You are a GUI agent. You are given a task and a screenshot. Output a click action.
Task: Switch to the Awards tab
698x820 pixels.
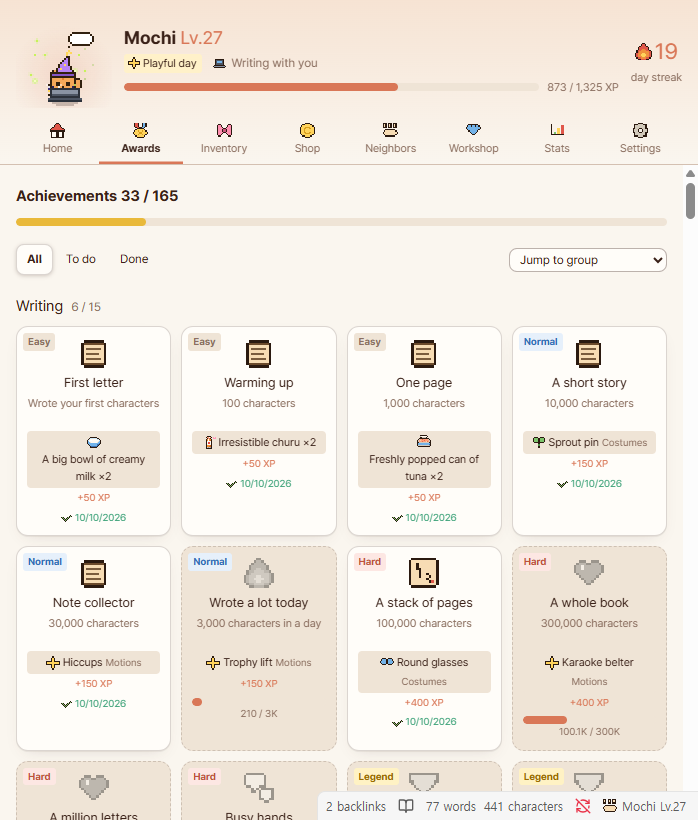(141, 139)
